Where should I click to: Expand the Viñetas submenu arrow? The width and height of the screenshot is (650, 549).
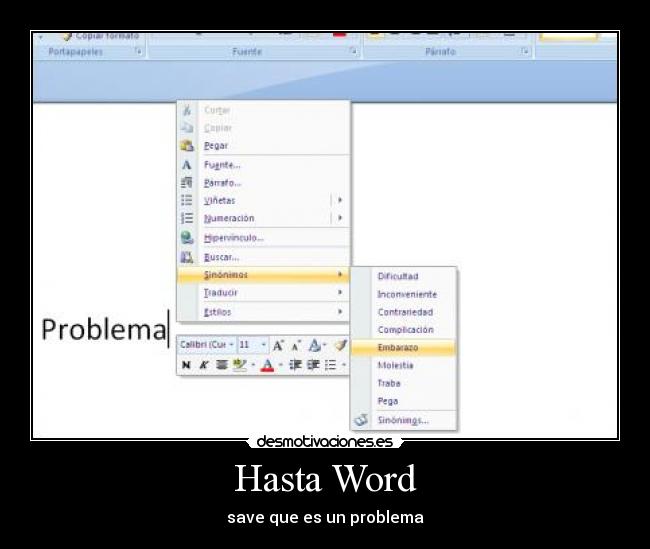pos(340,200)
